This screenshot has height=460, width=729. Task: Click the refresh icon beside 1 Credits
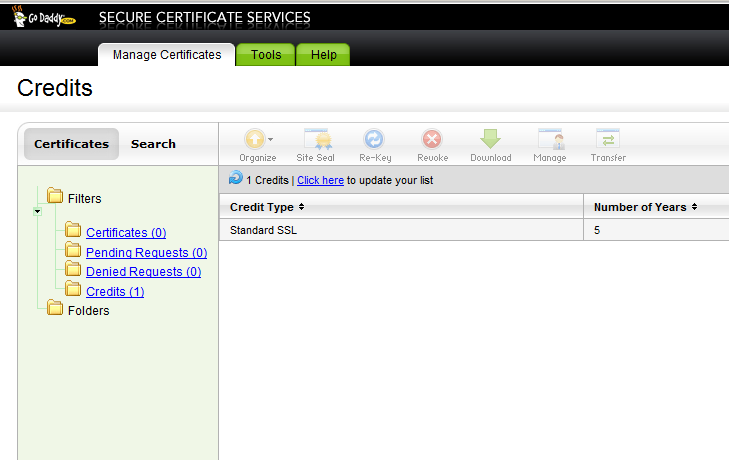click(236, 178)
